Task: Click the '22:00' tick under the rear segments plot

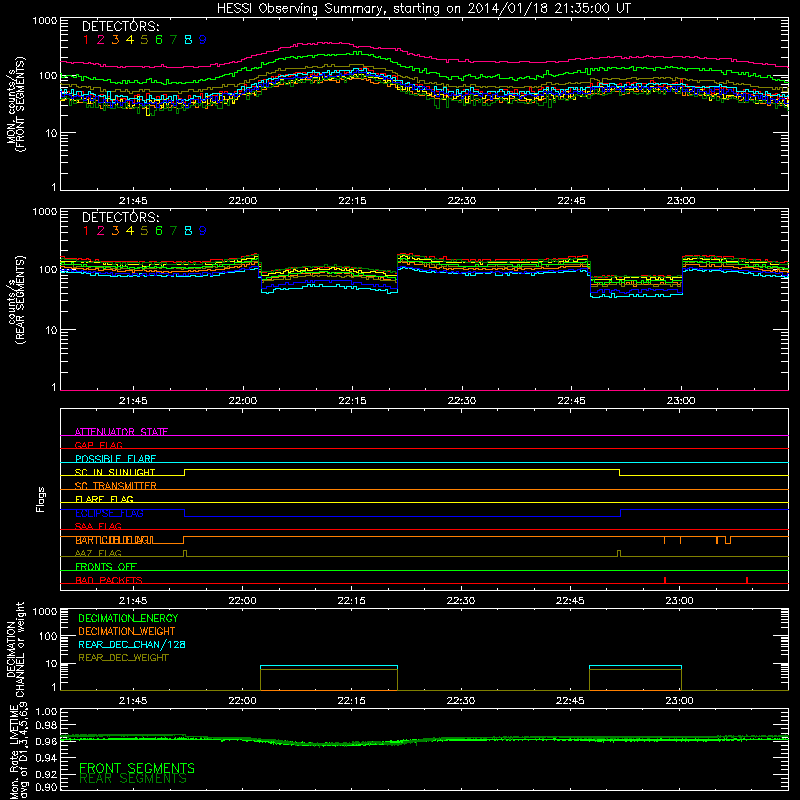Action: (x=242, y=401)
